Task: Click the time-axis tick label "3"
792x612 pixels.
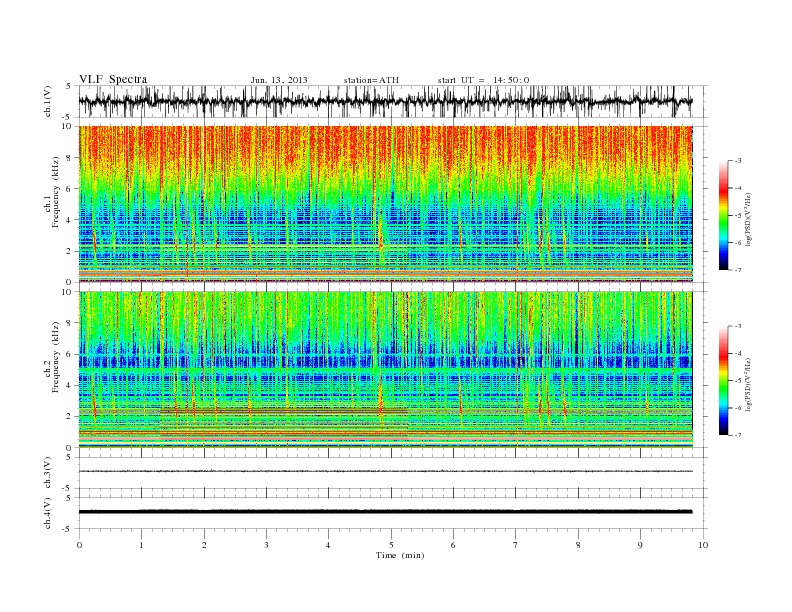Action: (x=266, y=545)
